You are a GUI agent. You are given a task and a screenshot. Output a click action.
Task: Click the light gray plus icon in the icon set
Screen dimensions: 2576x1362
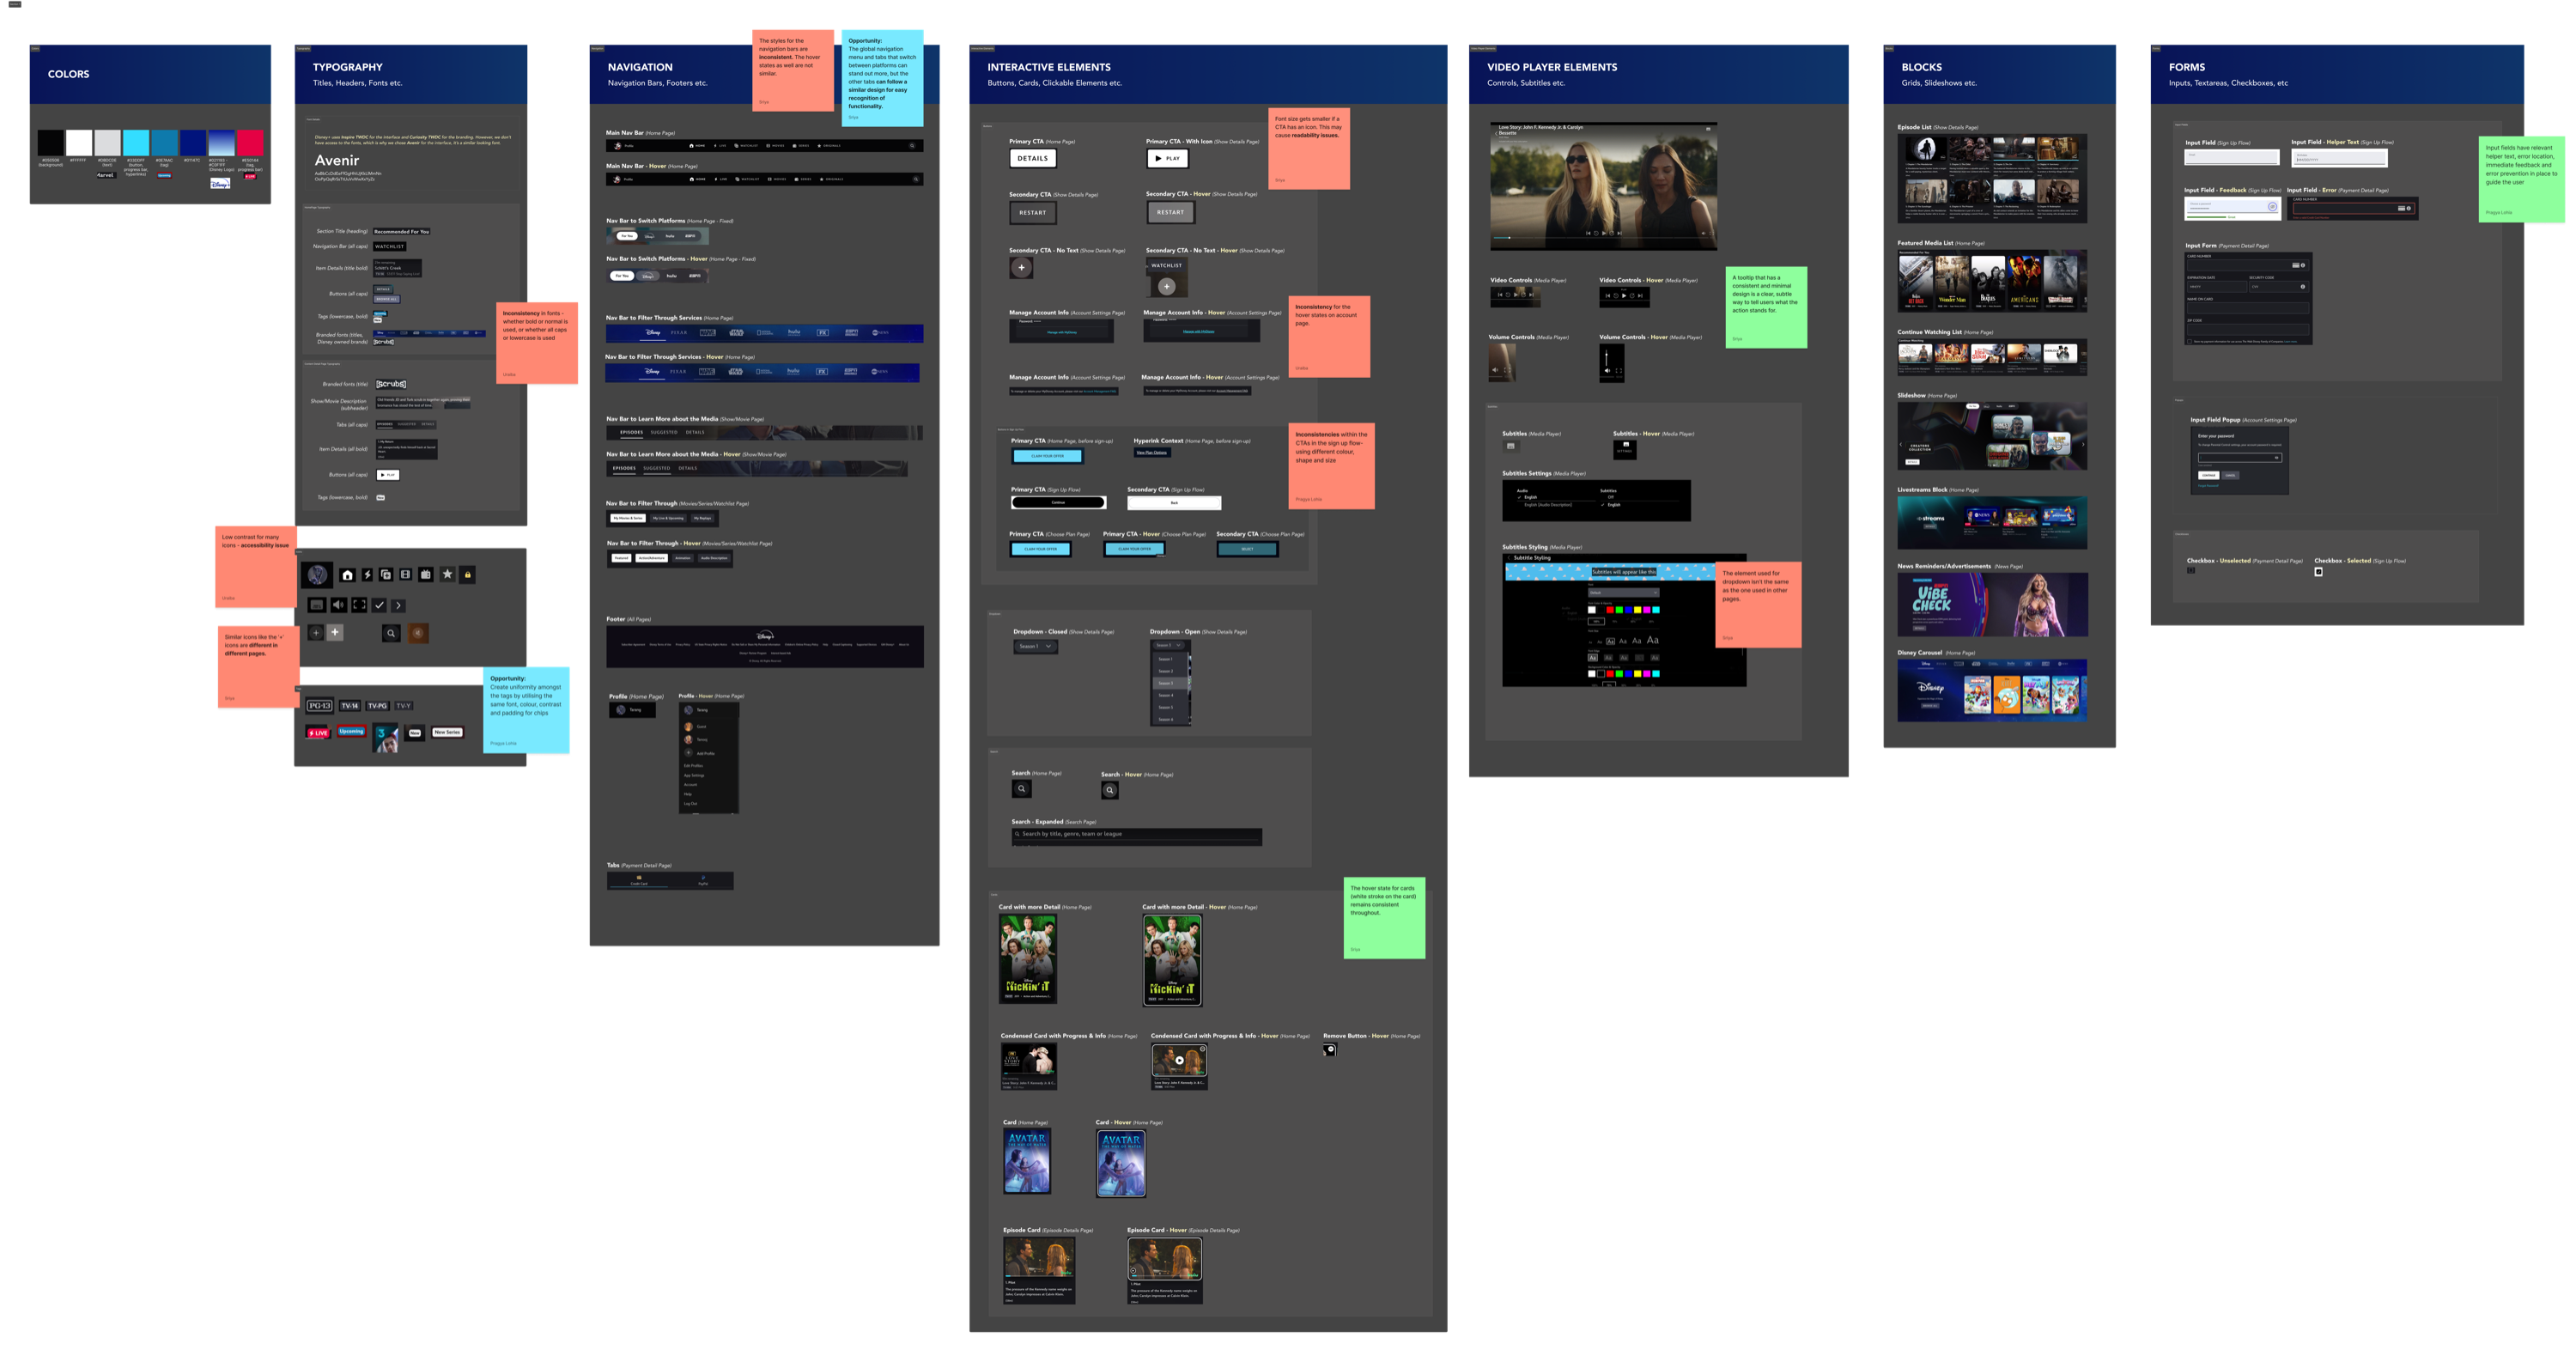coord(335,632)
